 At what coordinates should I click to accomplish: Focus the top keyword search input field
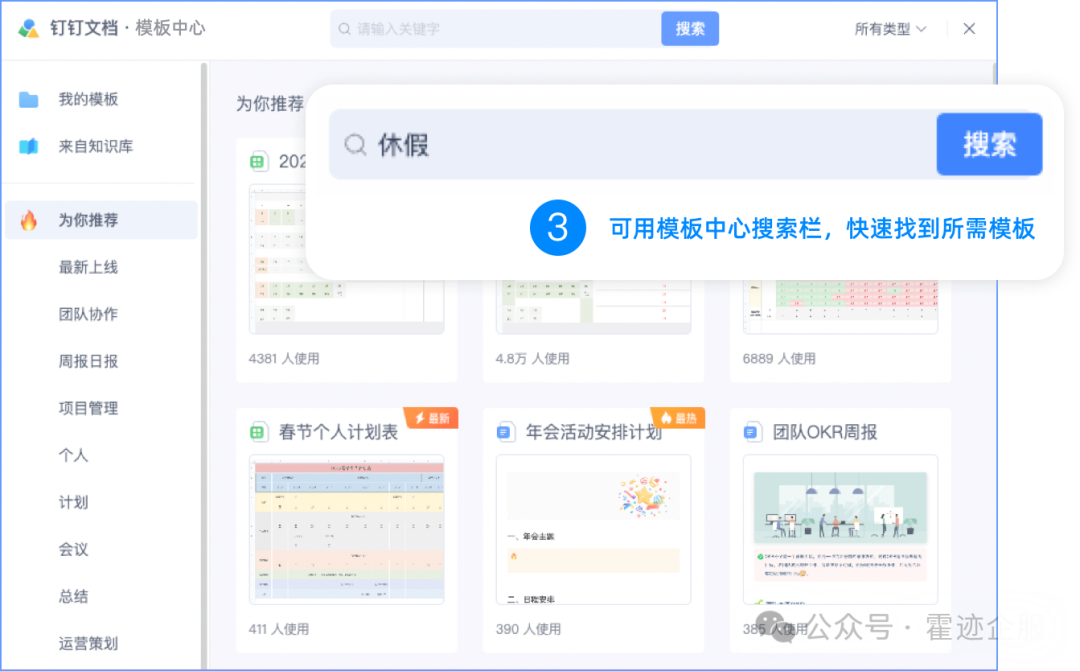tap(496, 29)
